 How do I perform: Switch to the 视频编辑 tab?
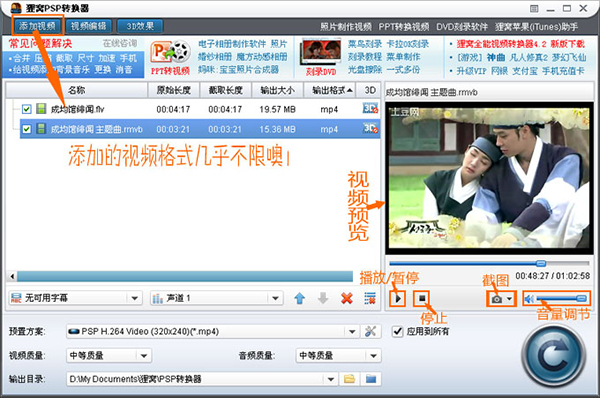(x=89, y=26)
